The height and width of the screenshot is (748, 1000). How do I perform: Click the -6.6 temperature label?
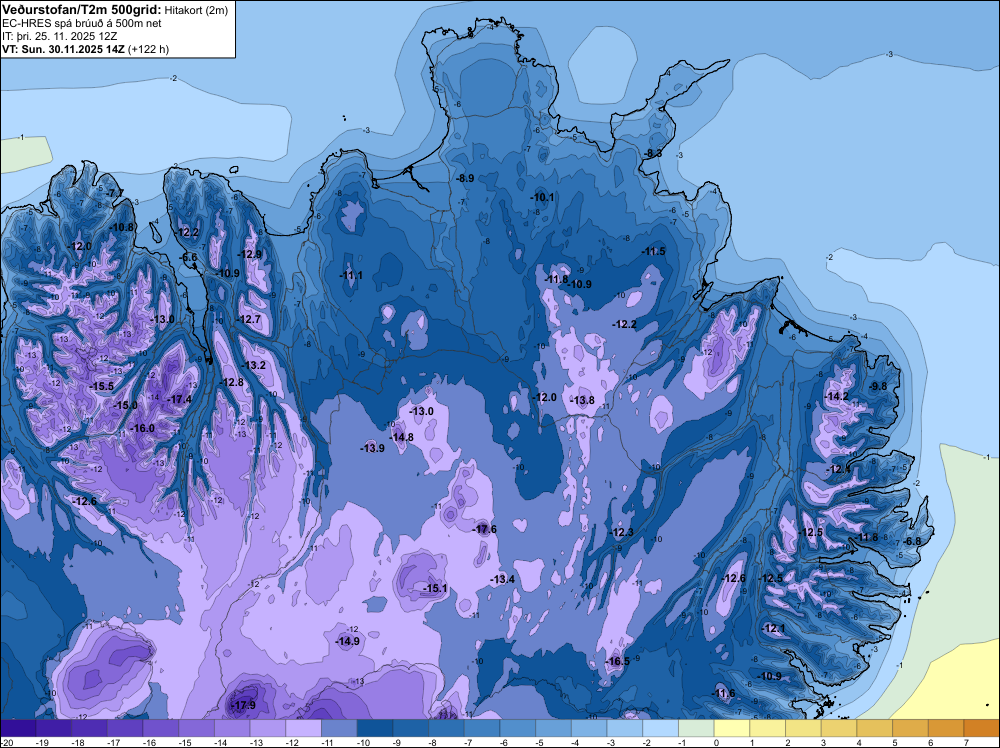pyautogui.click(x=189, y=258)
